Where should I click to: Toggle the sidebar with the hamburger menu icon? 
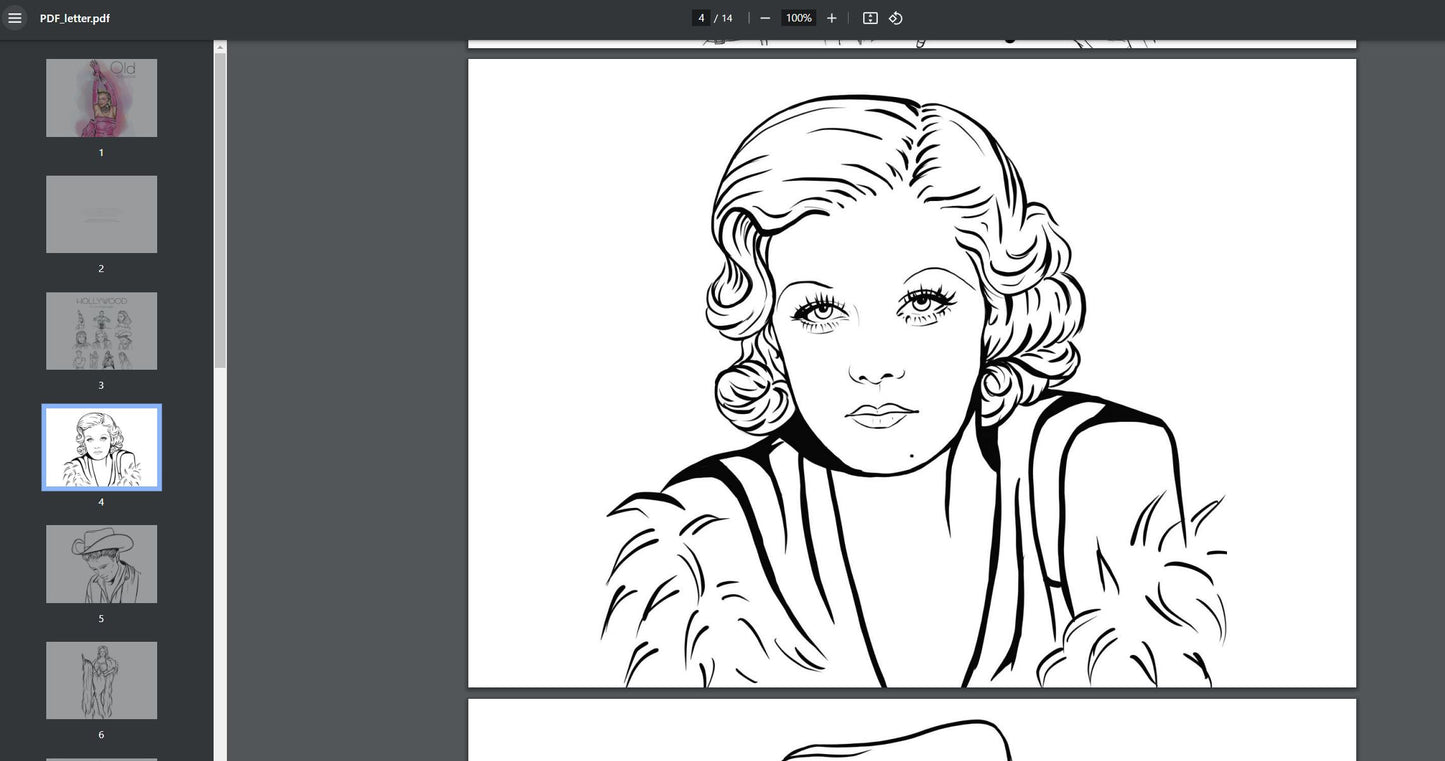pos(15,18)
